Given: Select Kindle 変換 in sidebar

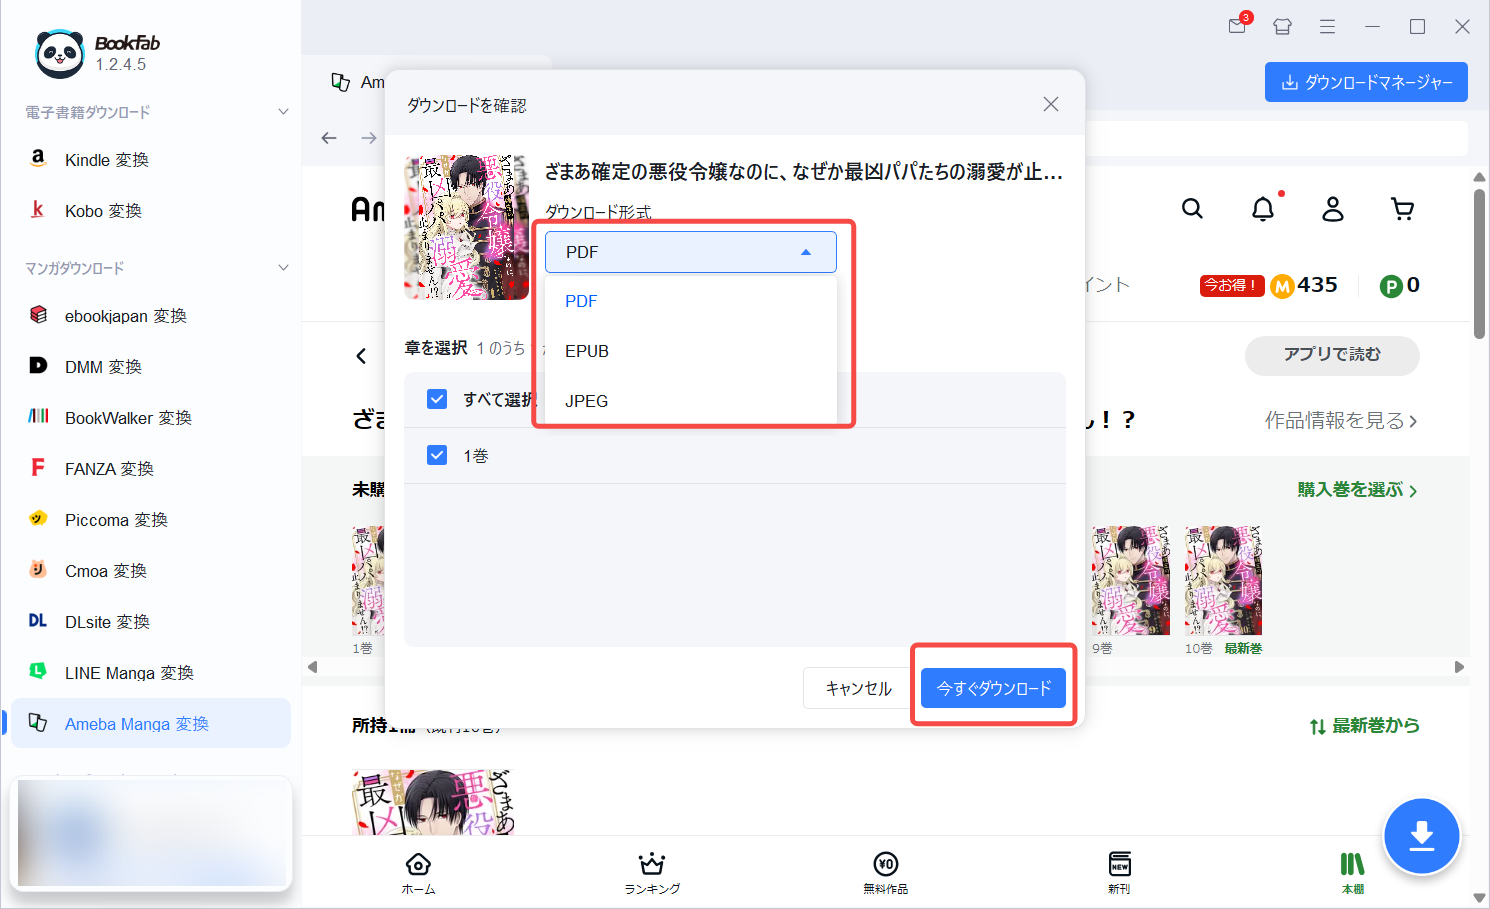Looking at the screenshot, I should (150, 160).
